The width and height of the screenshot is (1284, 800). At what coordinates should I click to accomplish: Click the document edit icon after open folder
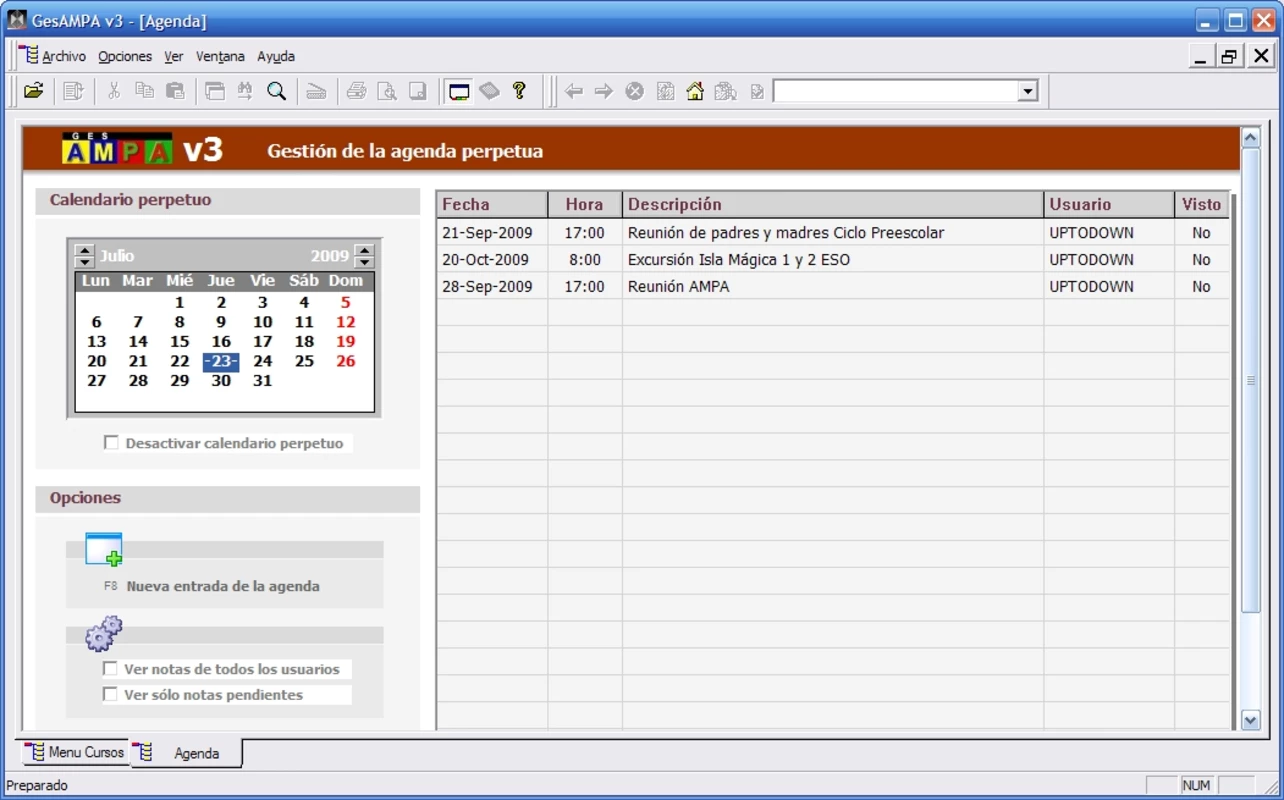73,91
